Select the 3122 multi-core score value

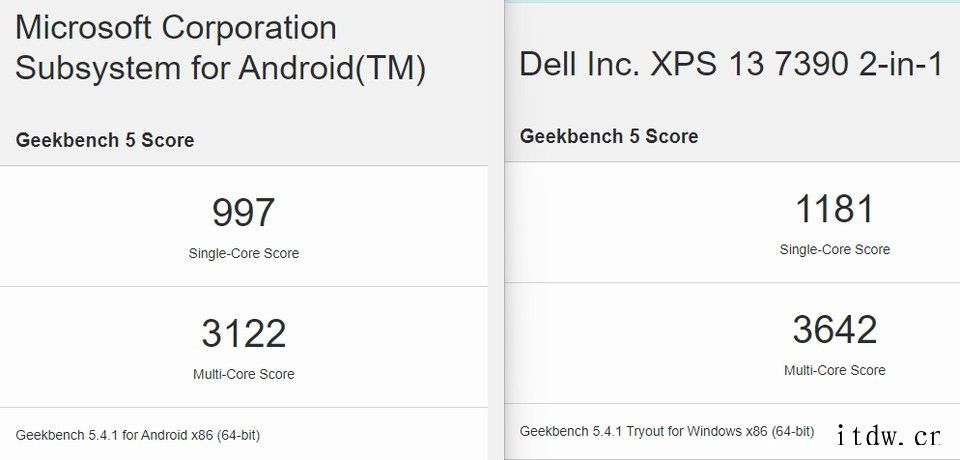click(x=244, y=333)
